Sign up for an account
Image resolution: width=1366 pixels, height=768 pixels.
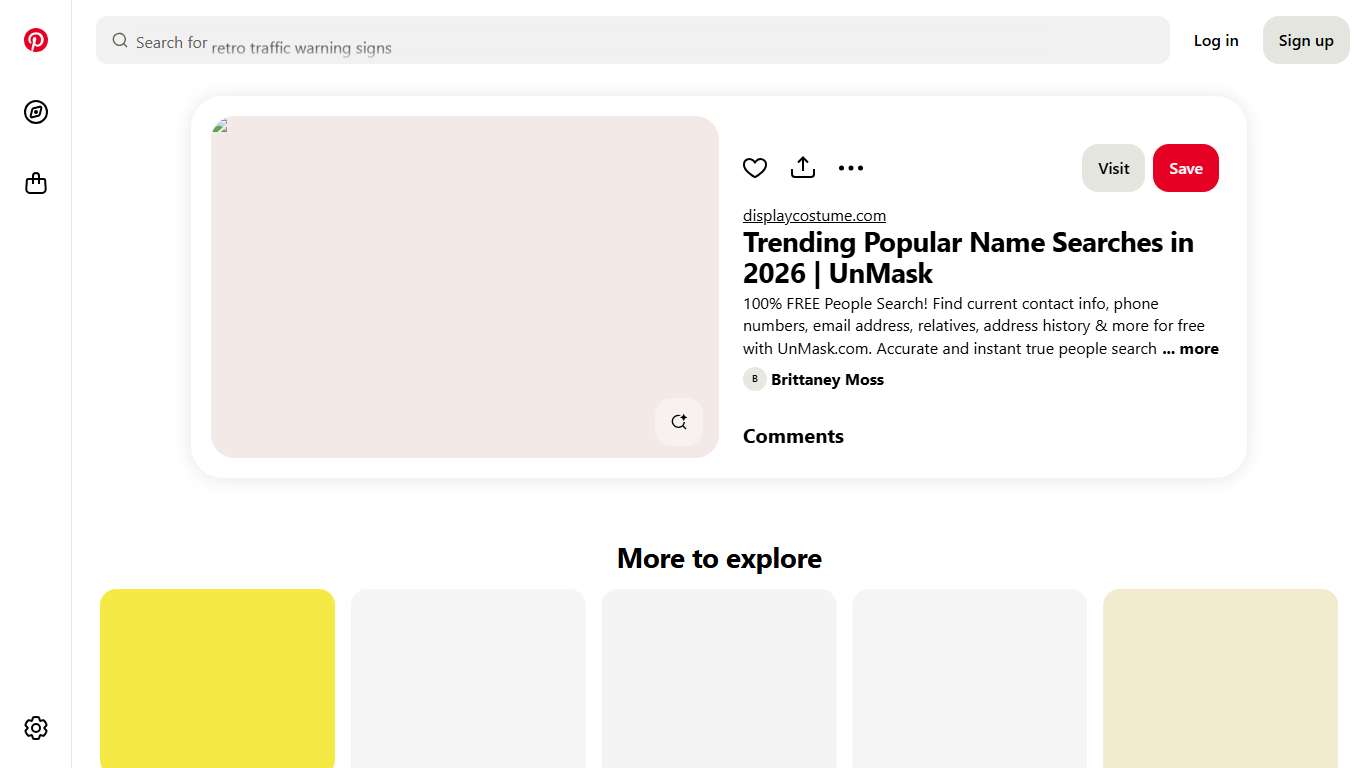coord(1305,40)
